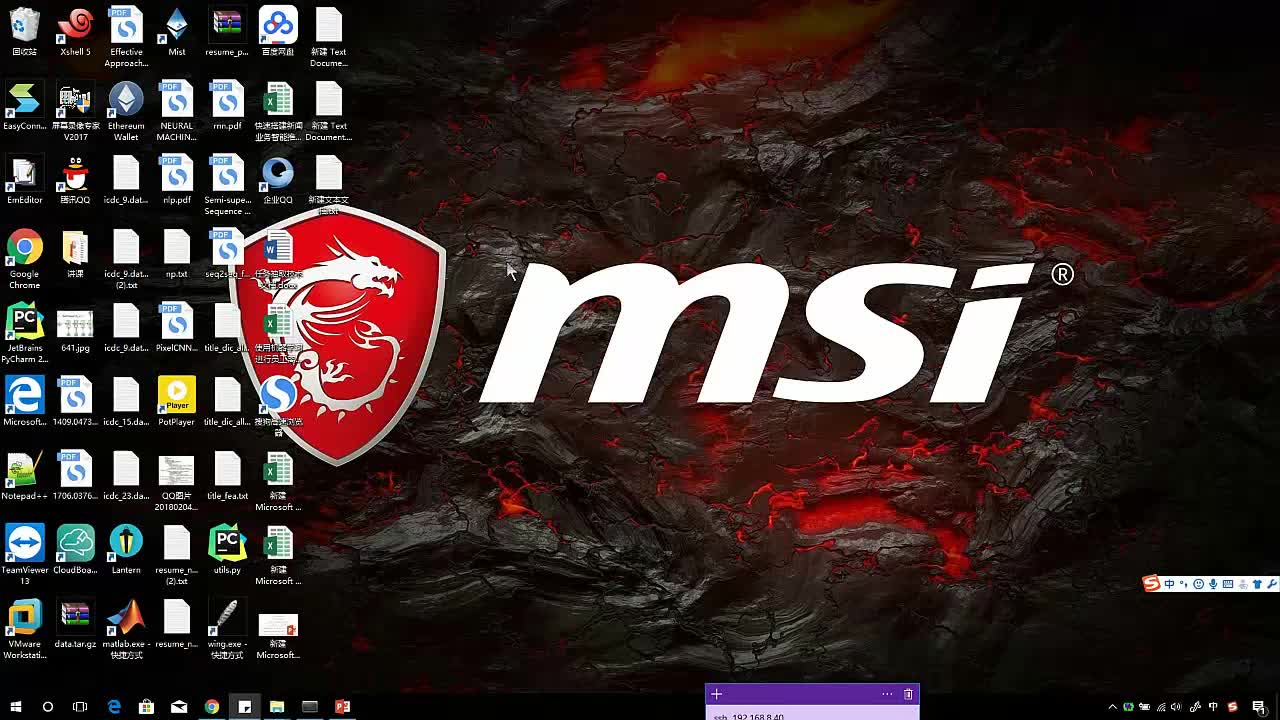This screenshot has width=1280, height=720.
Task: Open Cortana search circle on taskbar
Action: (x=47, y=707)
